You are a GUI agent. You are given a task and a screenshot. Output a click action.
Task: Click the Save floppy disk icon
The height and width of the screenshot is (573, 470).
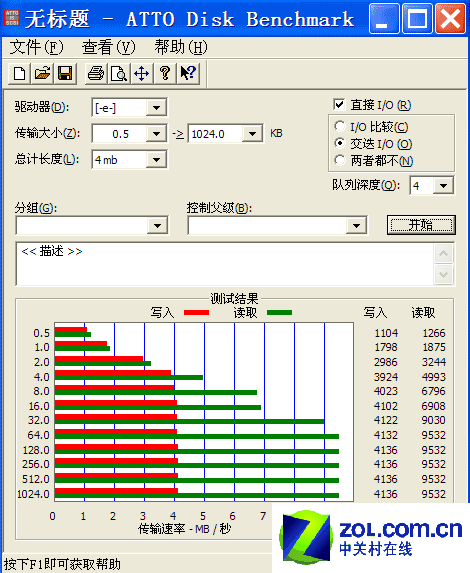coord(65,73)
